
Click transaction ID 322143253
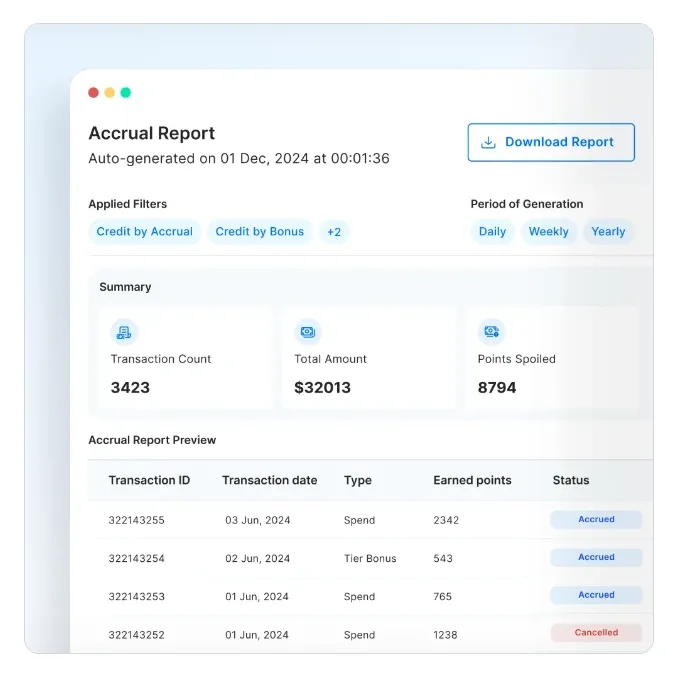pos(136,597)
